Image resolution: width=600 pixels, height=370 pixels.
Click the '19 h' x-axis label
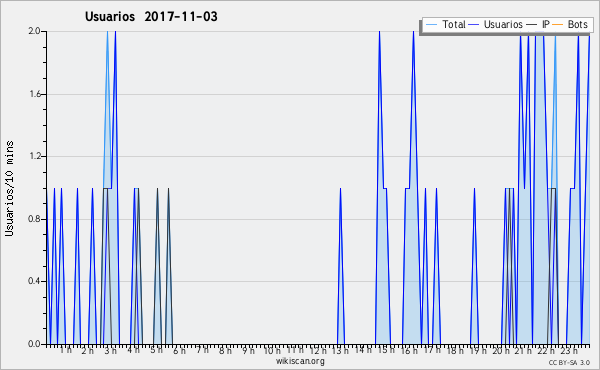(478, 350)
